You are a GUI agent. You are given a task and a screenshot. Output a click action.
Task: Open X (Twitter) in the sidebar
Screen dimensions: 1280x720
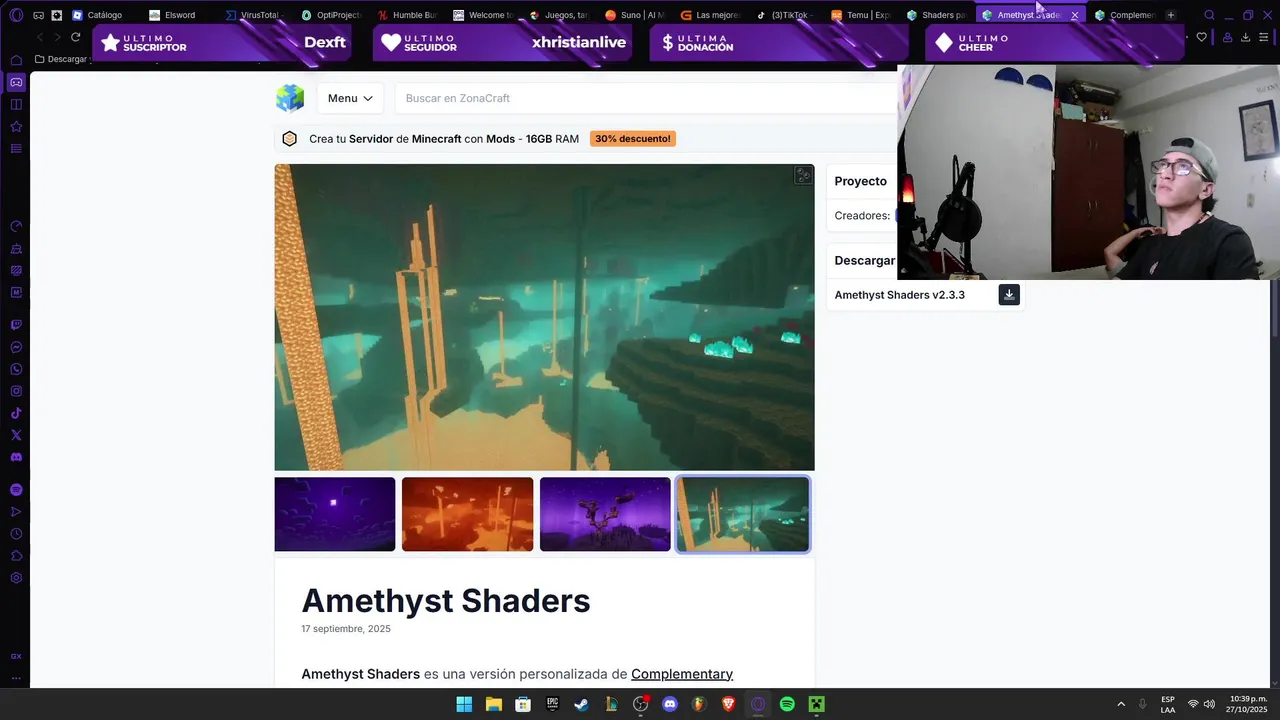[16, 435]
